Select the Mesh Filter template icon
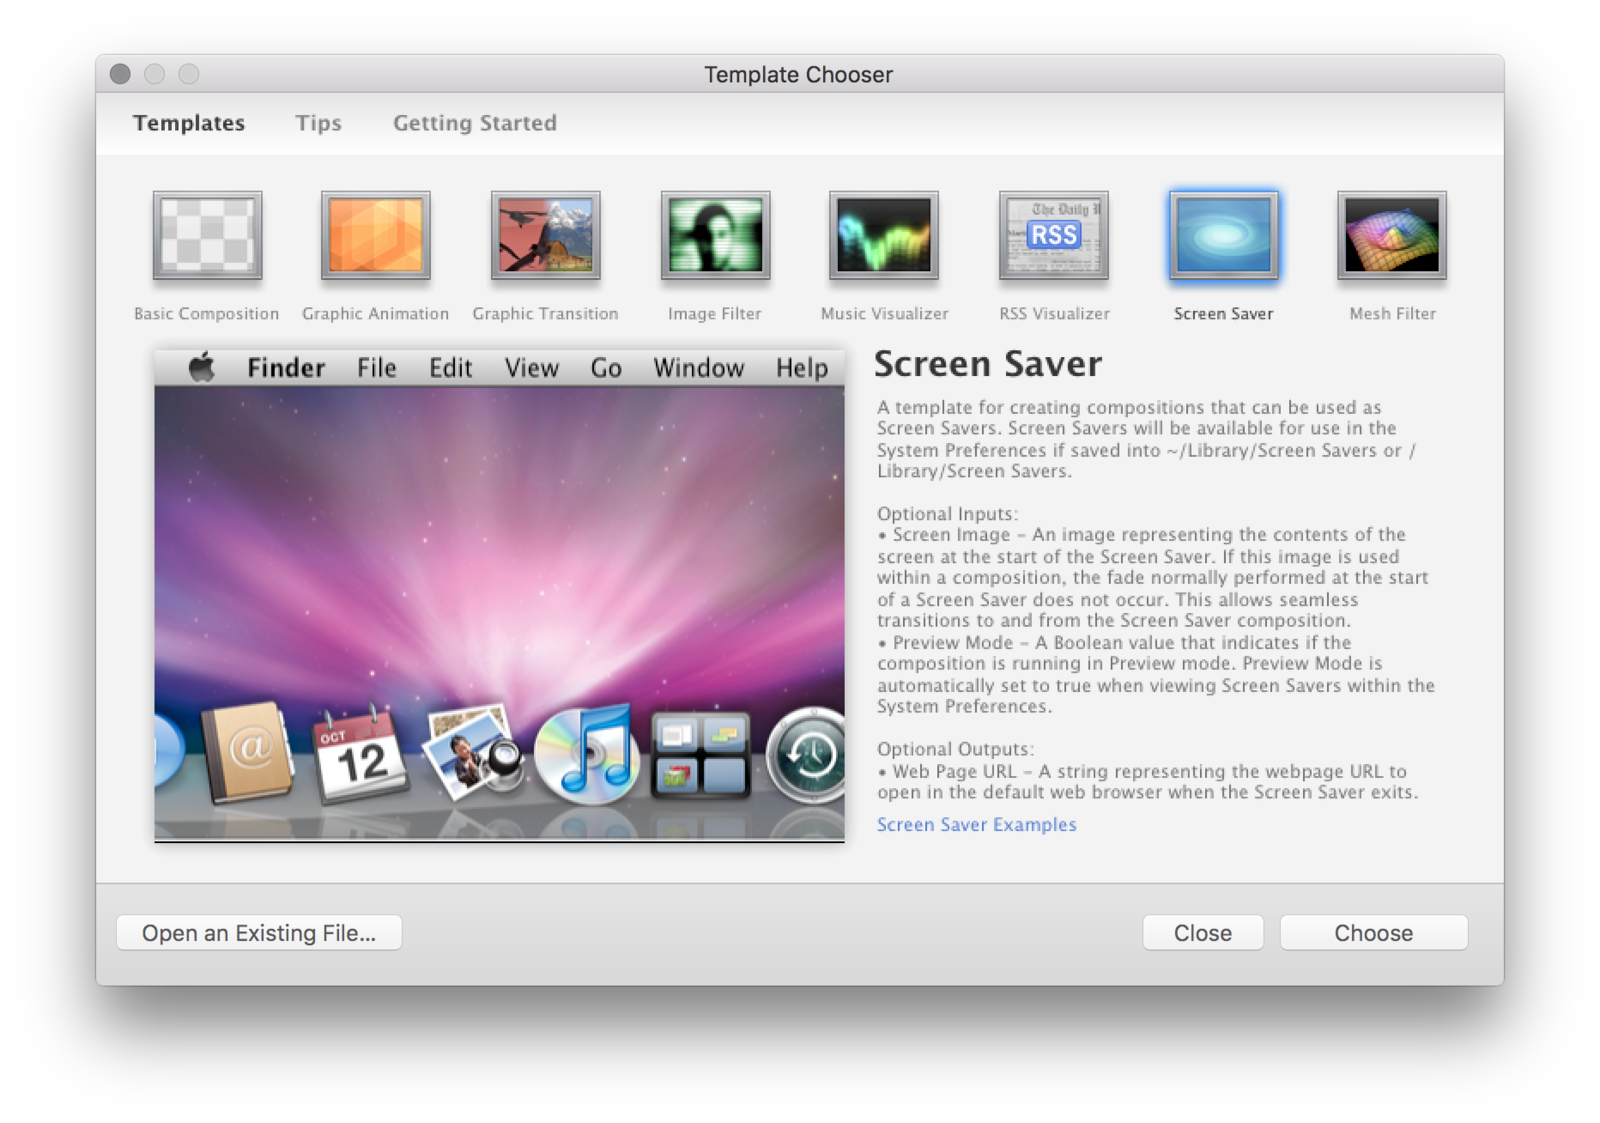The image size is (1600, 1123). [x=1392, y=236]
